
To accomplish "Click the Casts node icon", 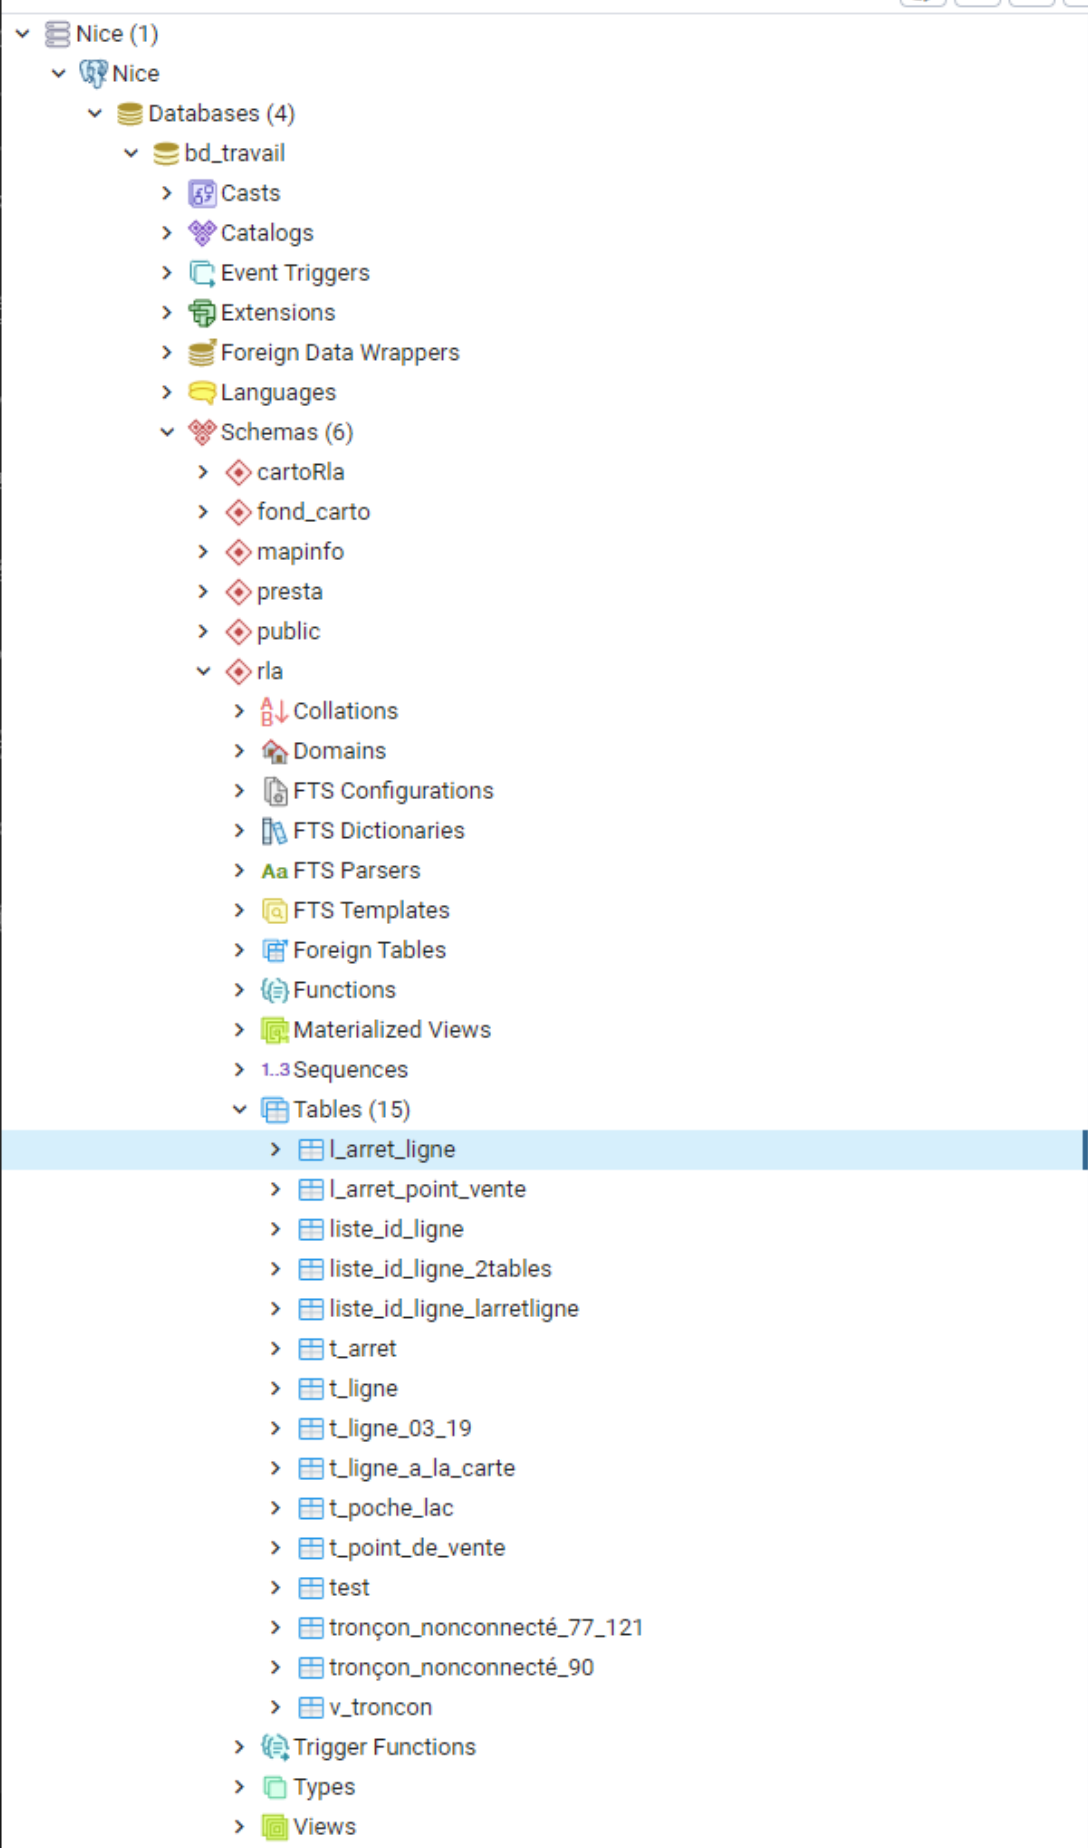I will point(202,193).
